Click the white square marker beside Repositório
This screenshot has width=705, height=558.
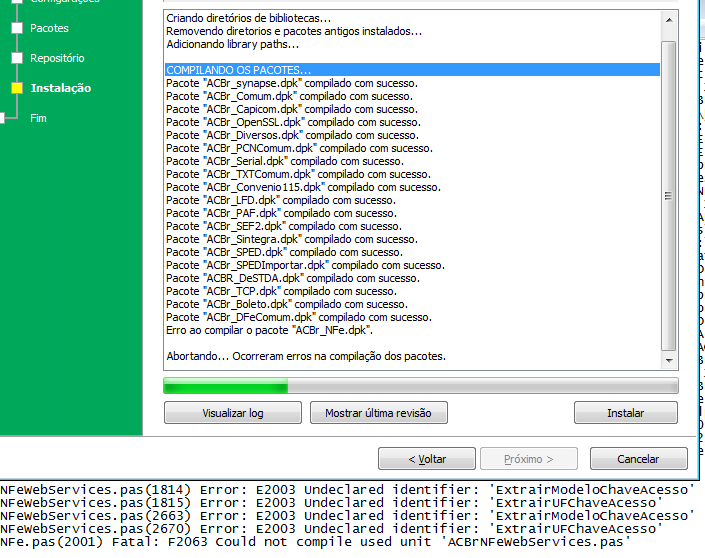[17, 58]
